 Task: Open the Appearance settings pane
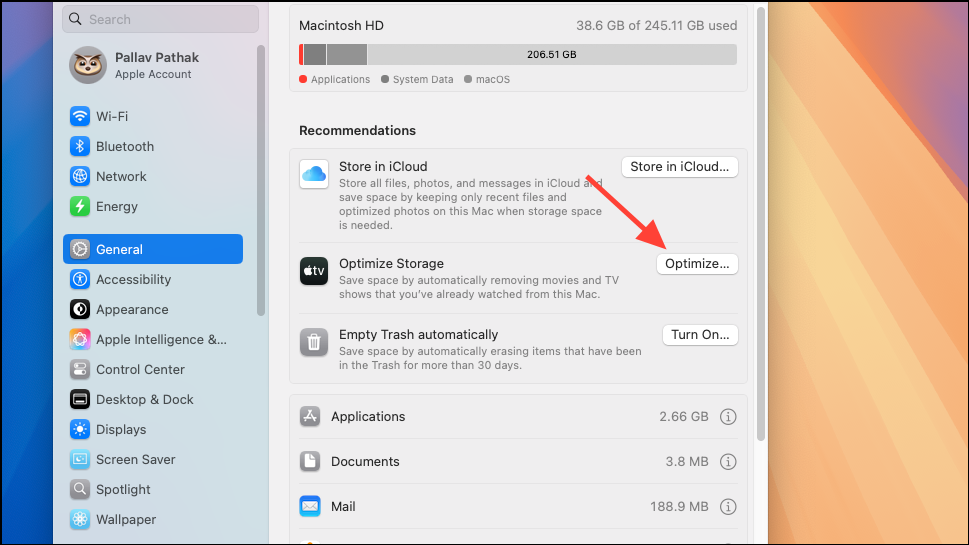tap(132, 309)
